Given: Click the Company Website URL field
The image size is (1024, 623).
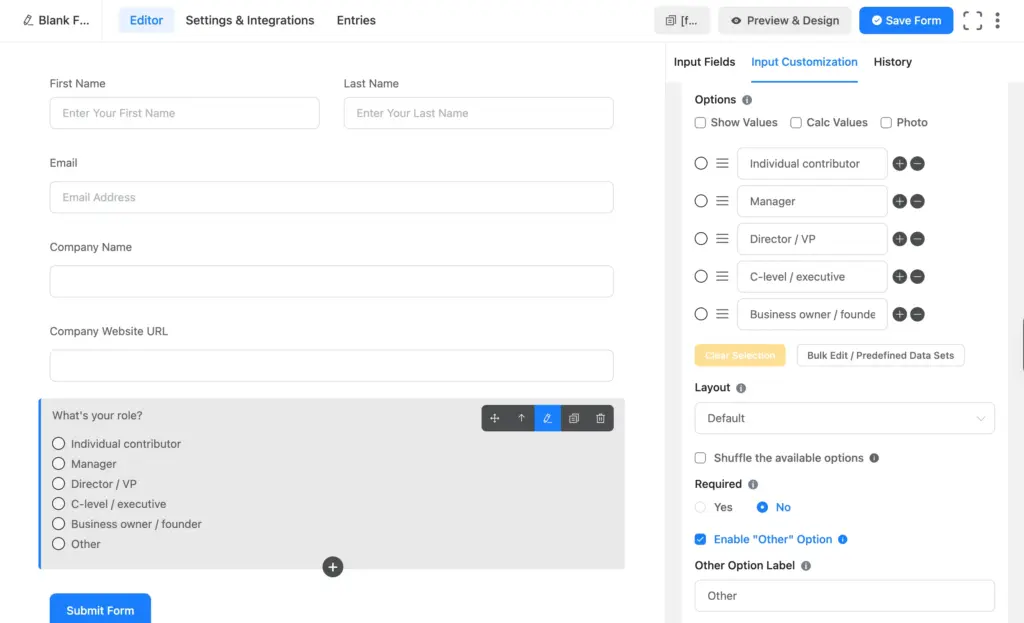Looking at the screenshot, I should tap(331, 366).
